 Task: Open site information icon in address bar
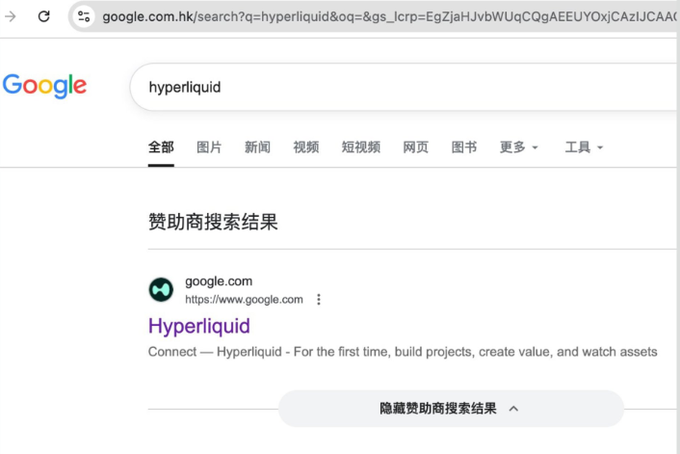click(x=84, y=16)
